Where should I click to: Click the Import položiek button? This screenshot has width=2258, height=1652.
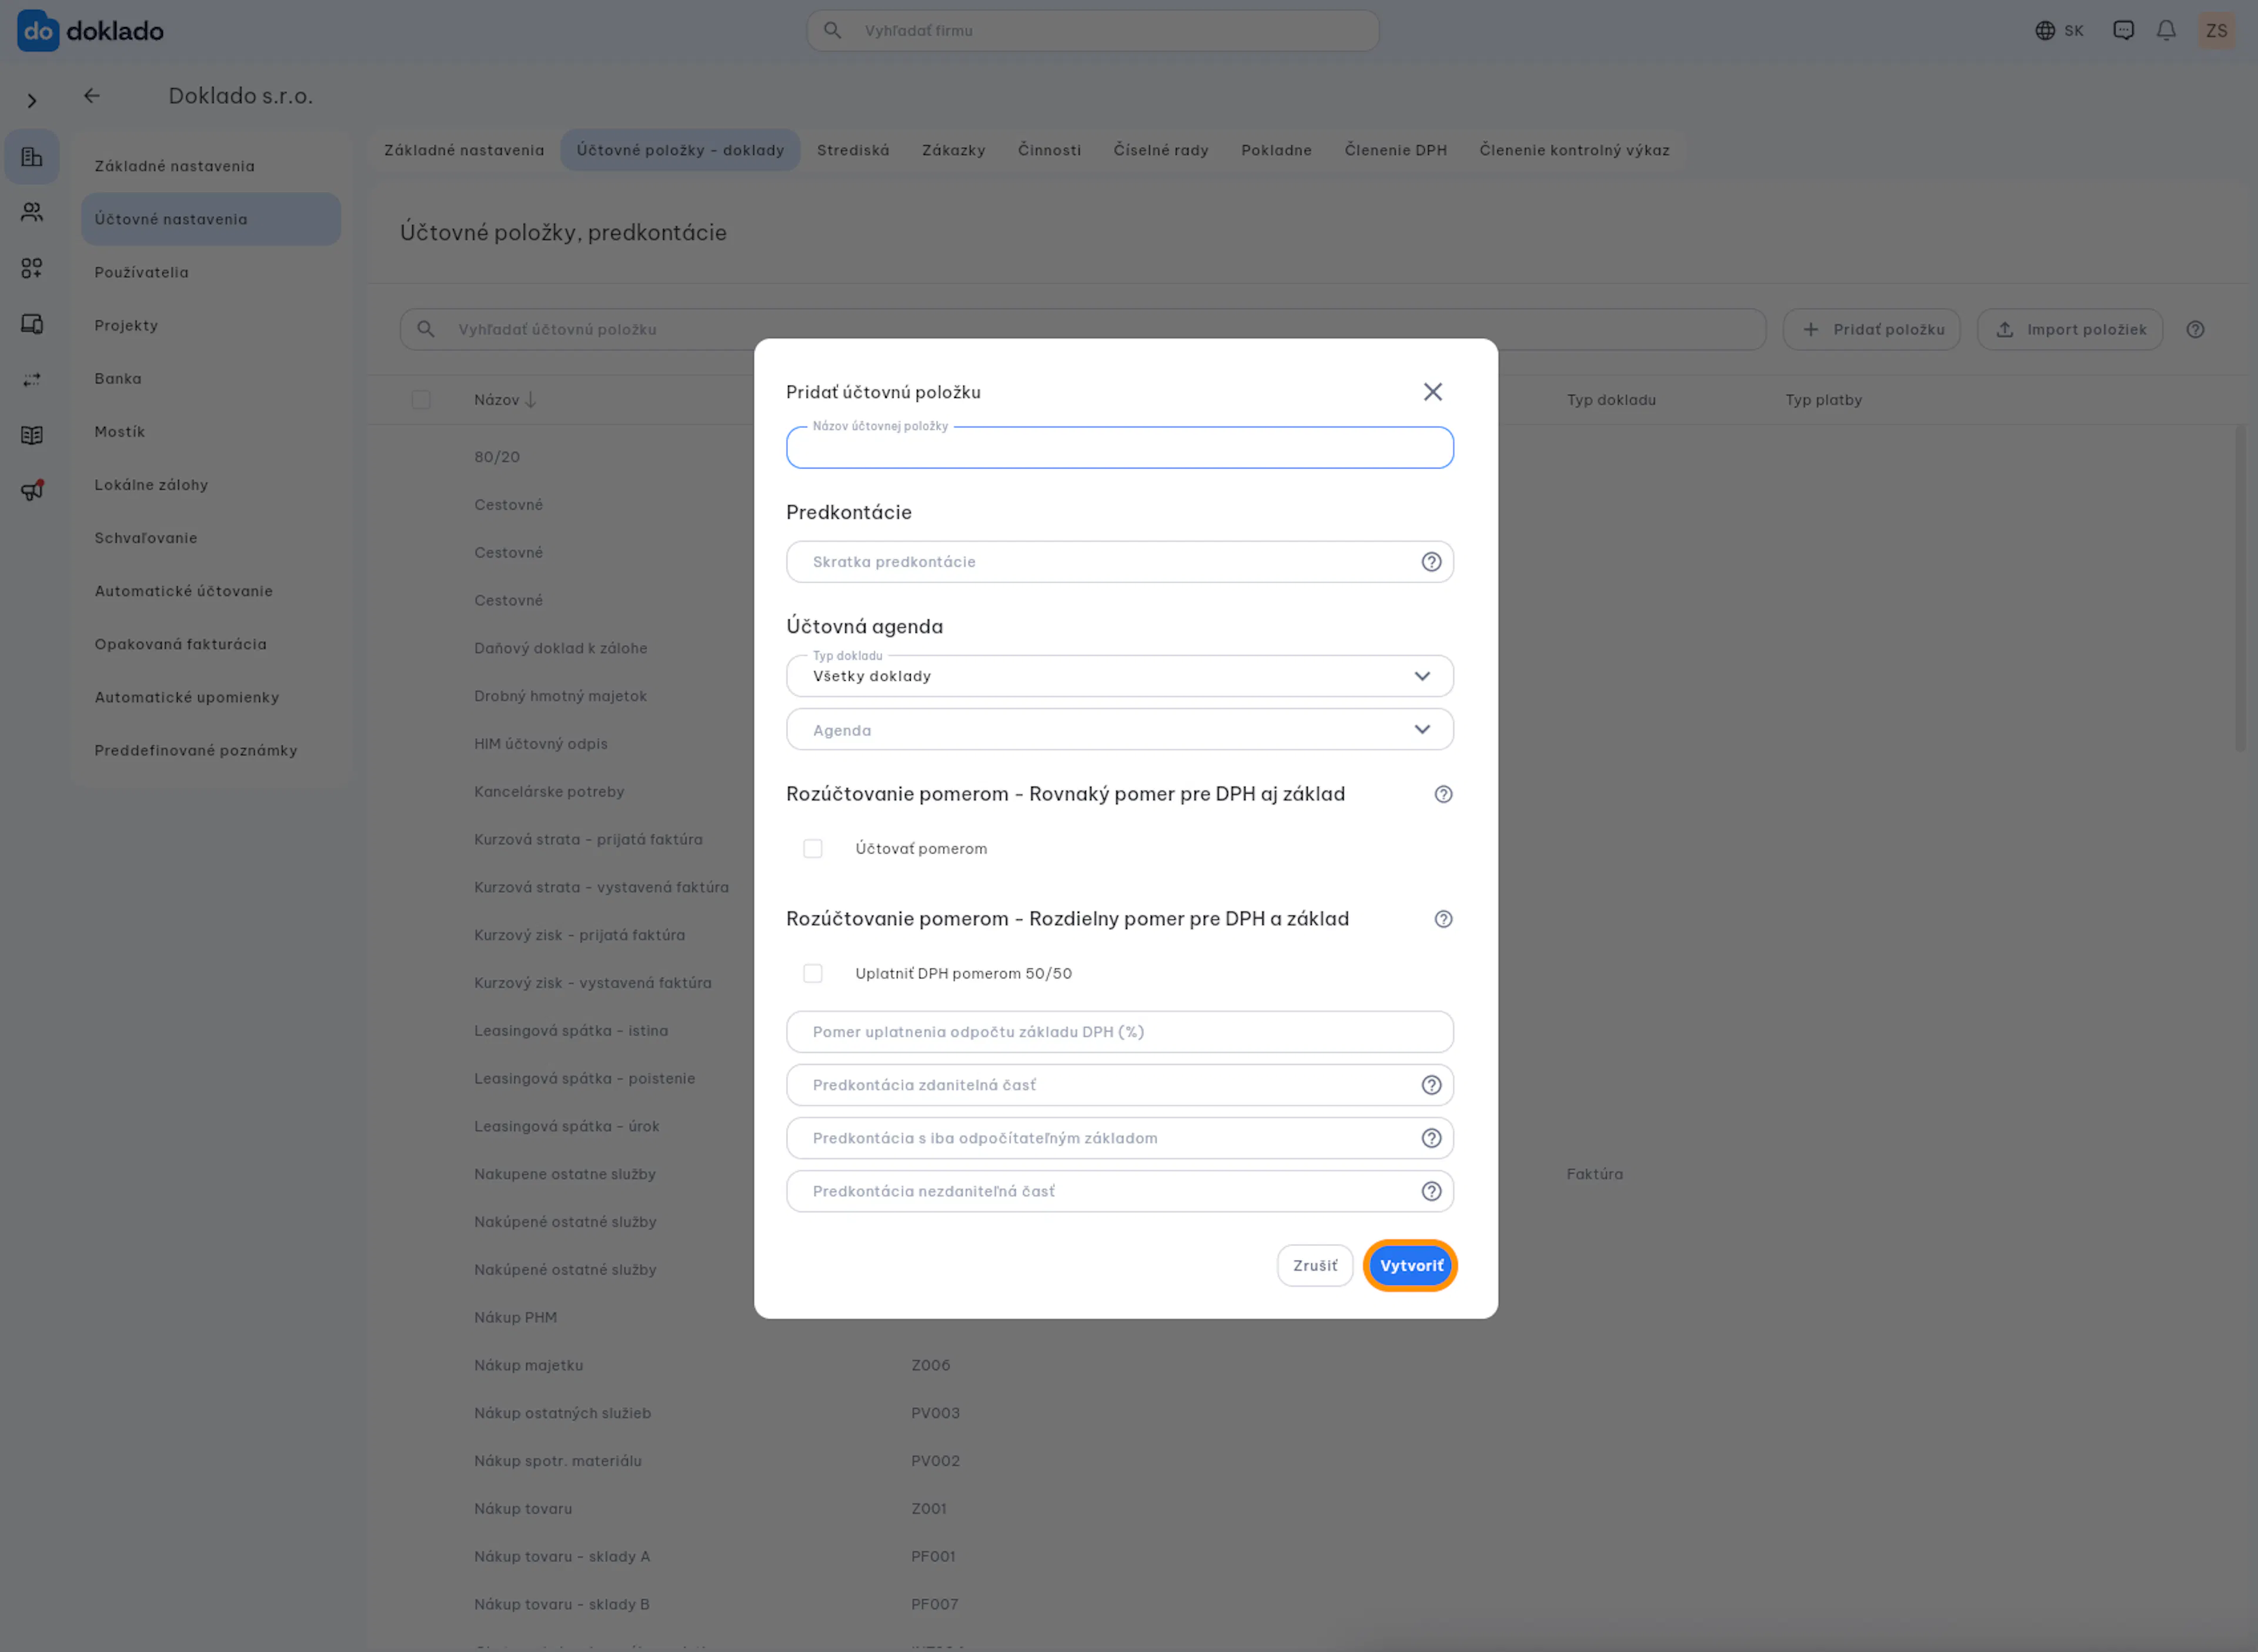pos(2070,330)
